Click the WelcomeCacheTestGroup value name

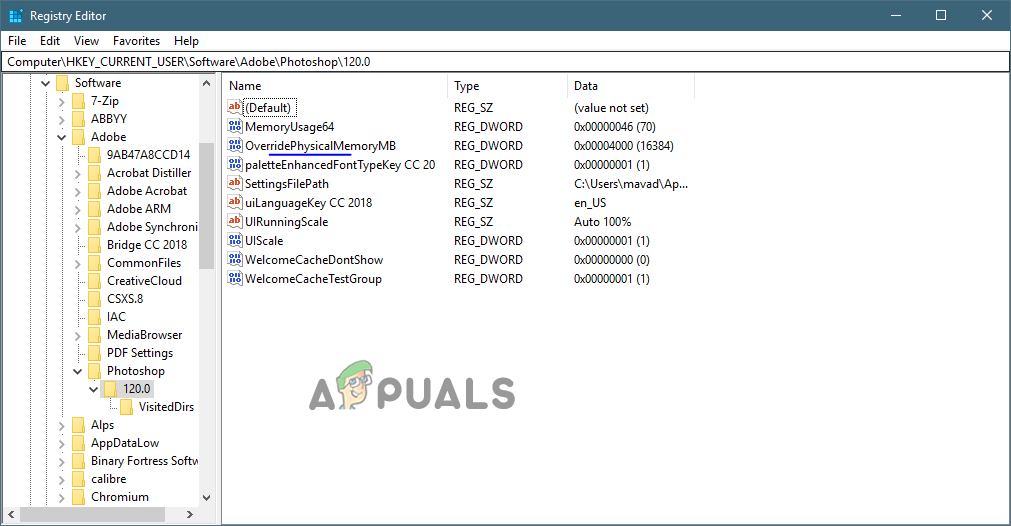click(313, 278)
